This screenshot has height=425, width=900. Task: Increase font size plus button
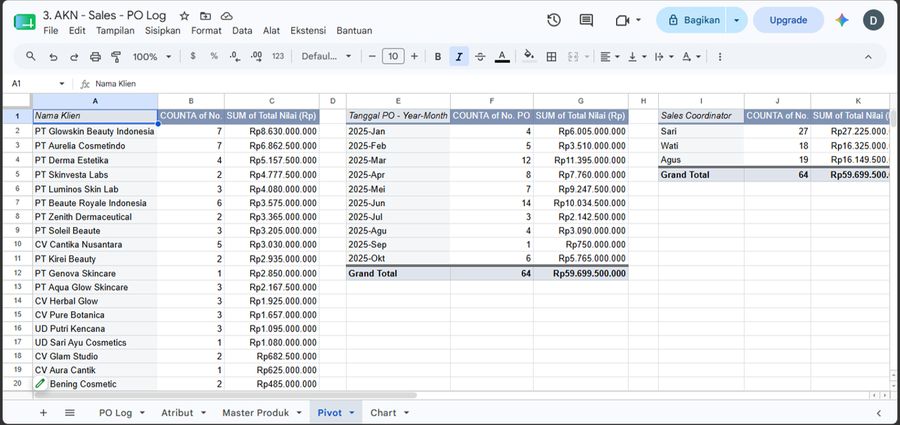point(414,56)
